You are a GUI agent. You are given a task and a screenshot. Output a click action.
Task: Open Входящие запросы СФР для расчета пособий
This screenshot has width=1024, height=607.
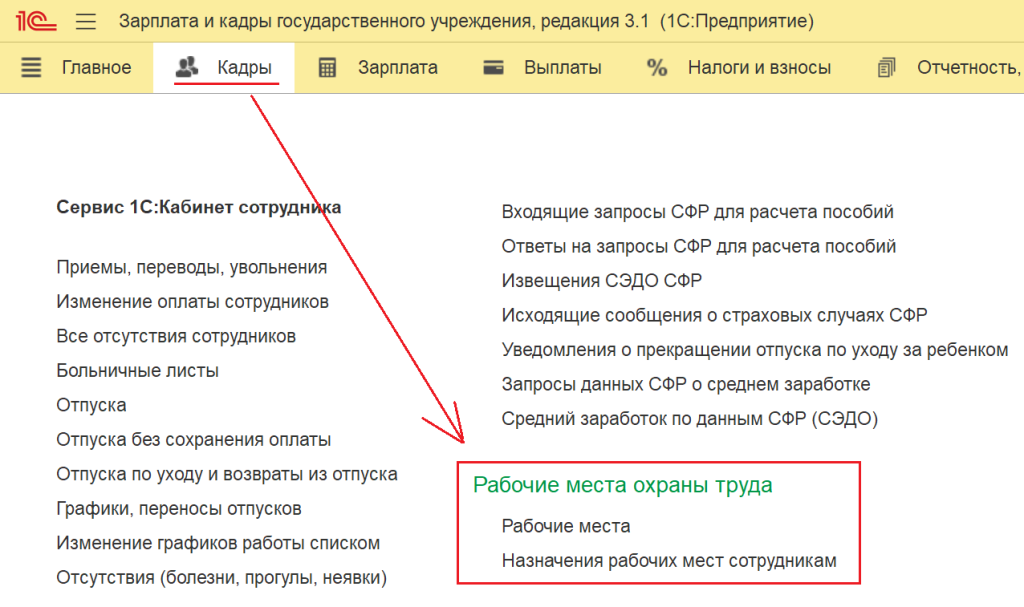pos(697,212)
